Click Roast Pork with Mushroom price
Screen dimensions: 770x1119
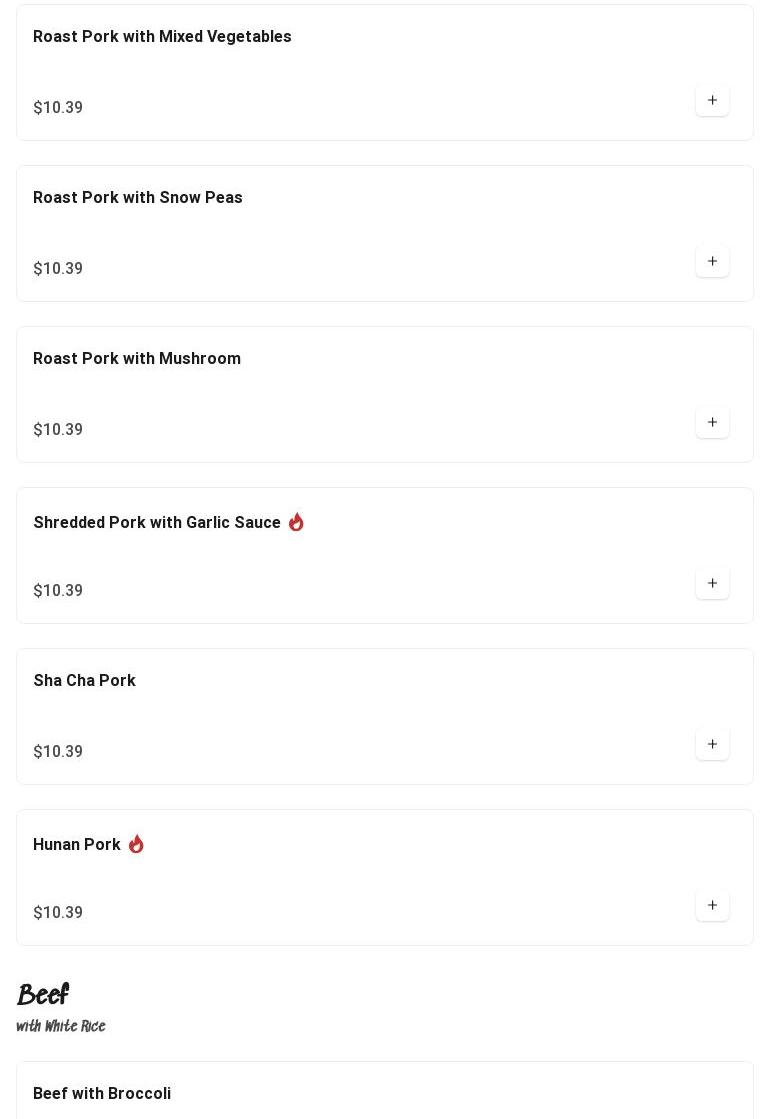pos(58,430)
